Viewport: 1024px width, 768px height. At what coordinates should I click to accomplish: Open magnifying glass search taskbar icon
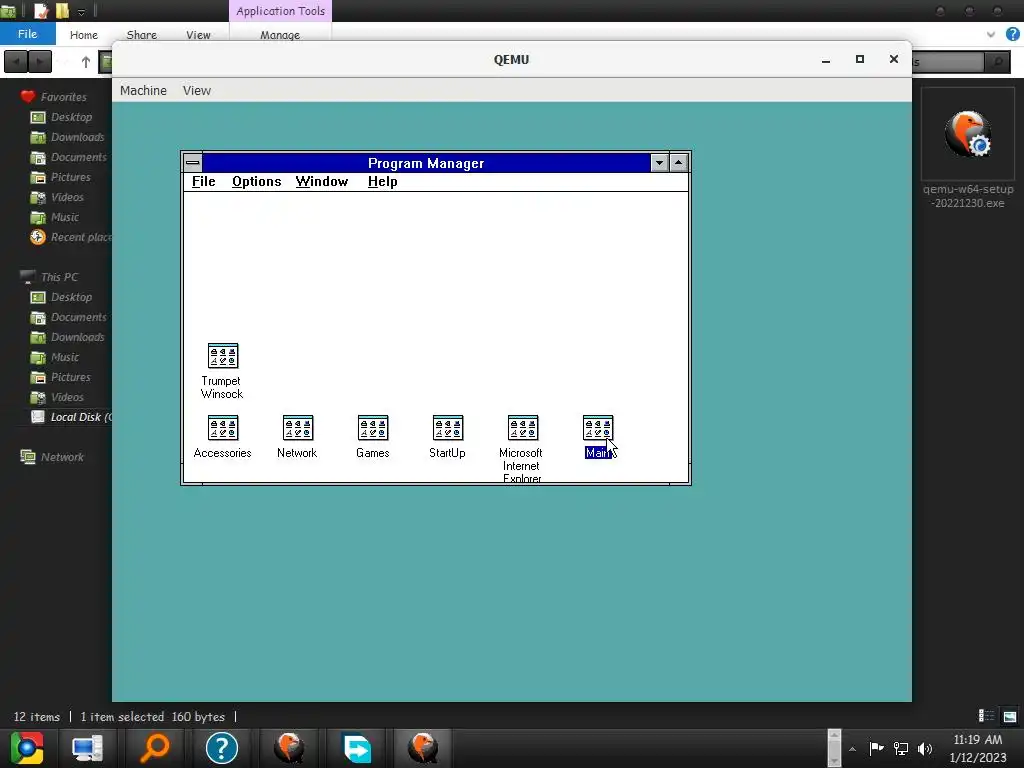[x=154, y=748]
